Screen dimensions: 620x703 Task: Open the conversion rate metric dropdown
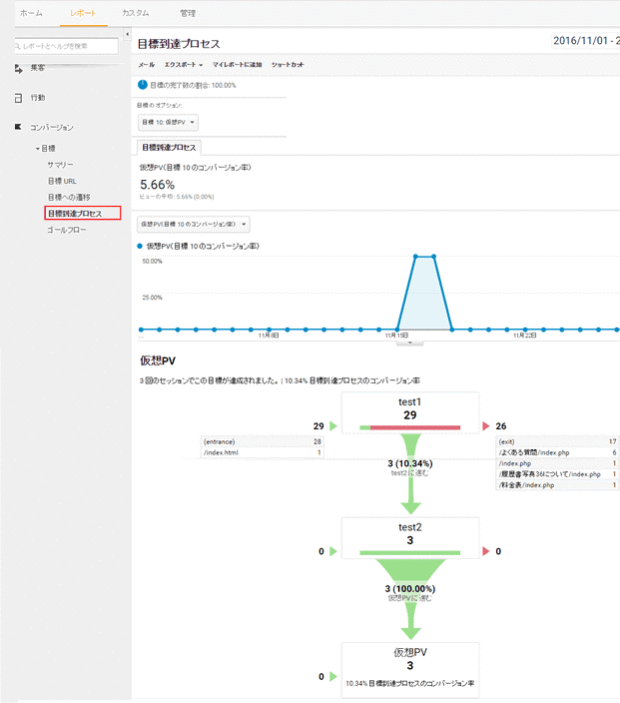(194, 225)
